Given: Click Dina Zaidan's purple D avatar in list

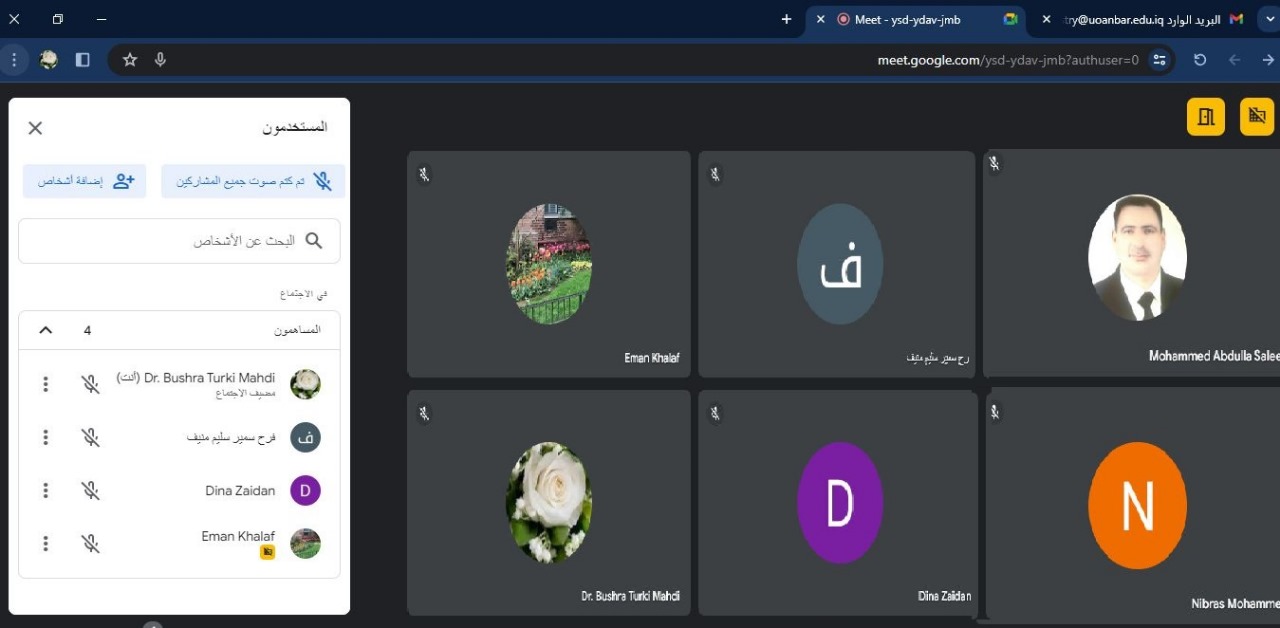Looking at the screenshot, I should [305, 490].
